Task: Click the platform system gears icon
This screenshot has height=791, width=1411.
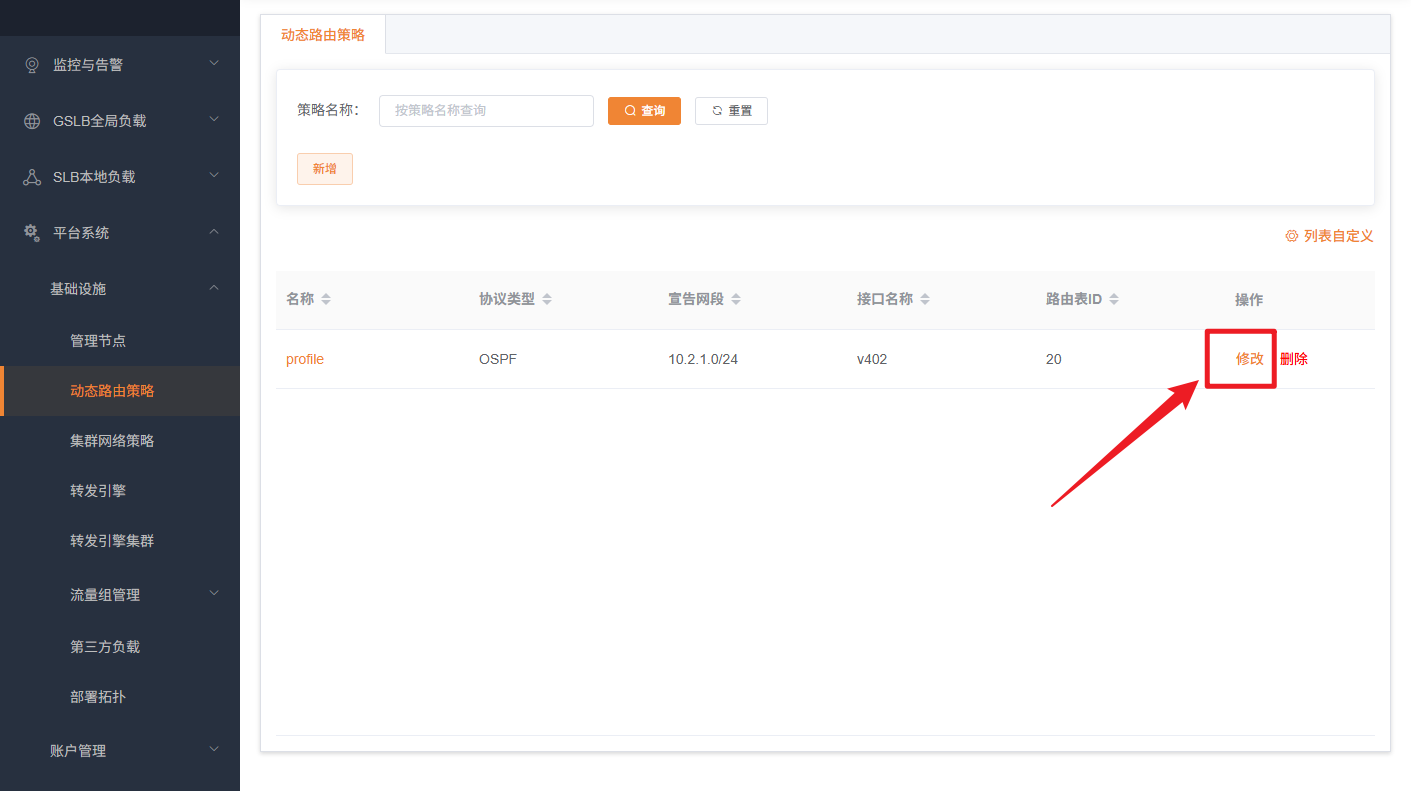Action: (32, 233)
